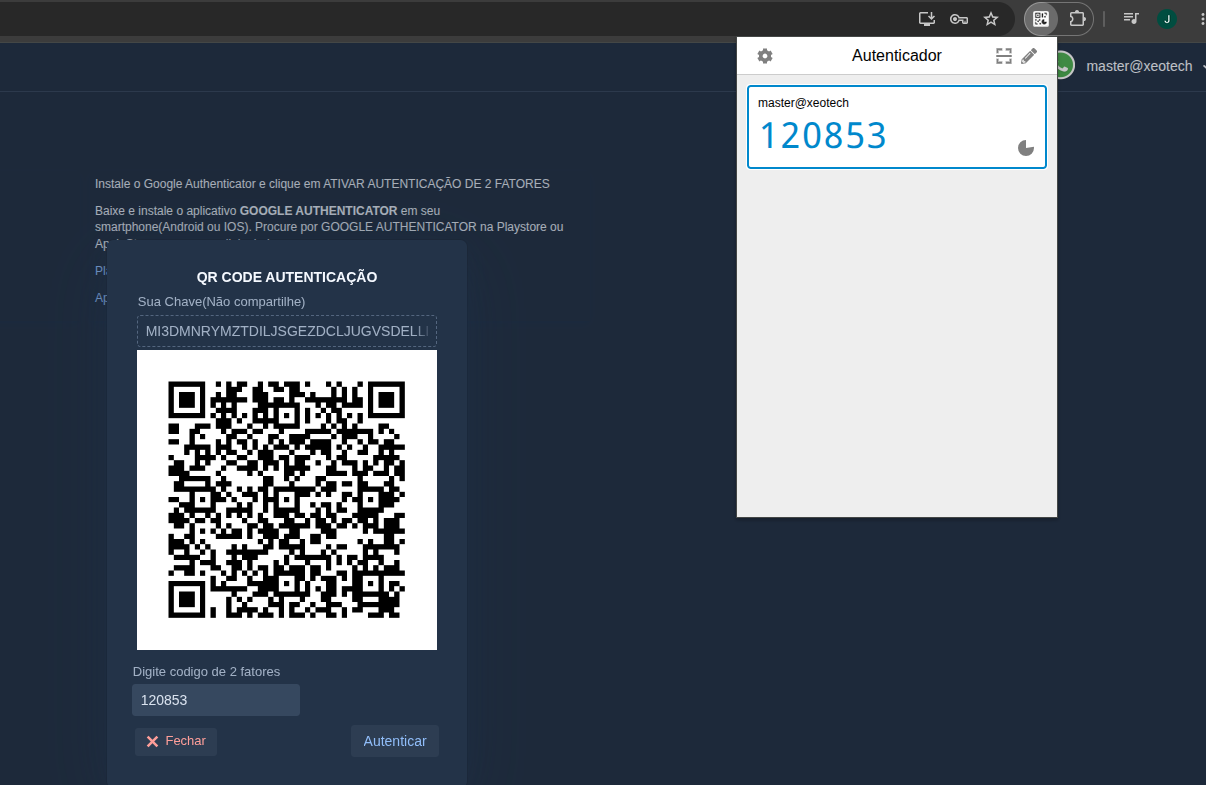The width and height of the screenshot is (1206, 785).
Task: Copy the 120853 code in Authenticator
Action: coord(823,135)
